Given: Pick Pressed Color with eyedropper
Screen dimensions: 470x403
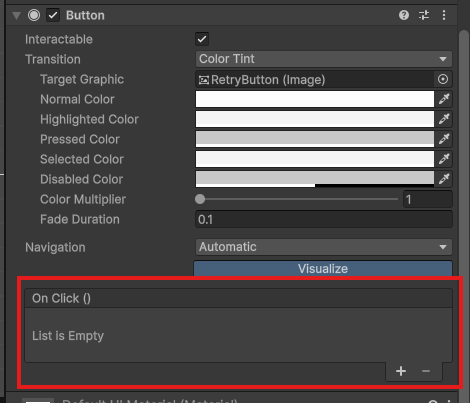Looking at the screenshot, I should (x=444, y=139).
